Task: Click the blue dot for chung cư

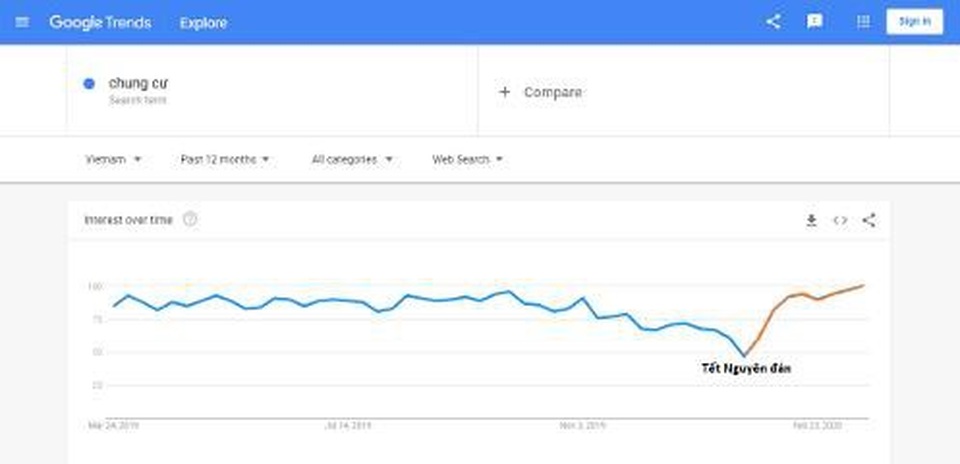Action: pos(90,84)
